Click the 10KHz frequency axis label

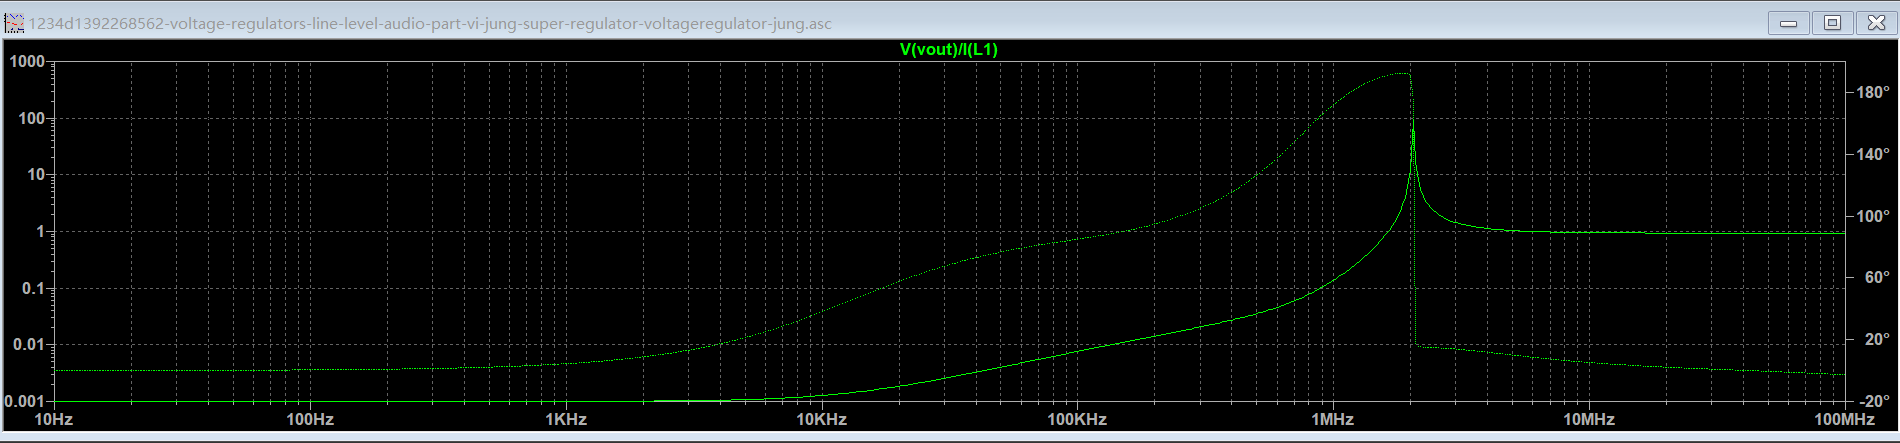[822, 419]
